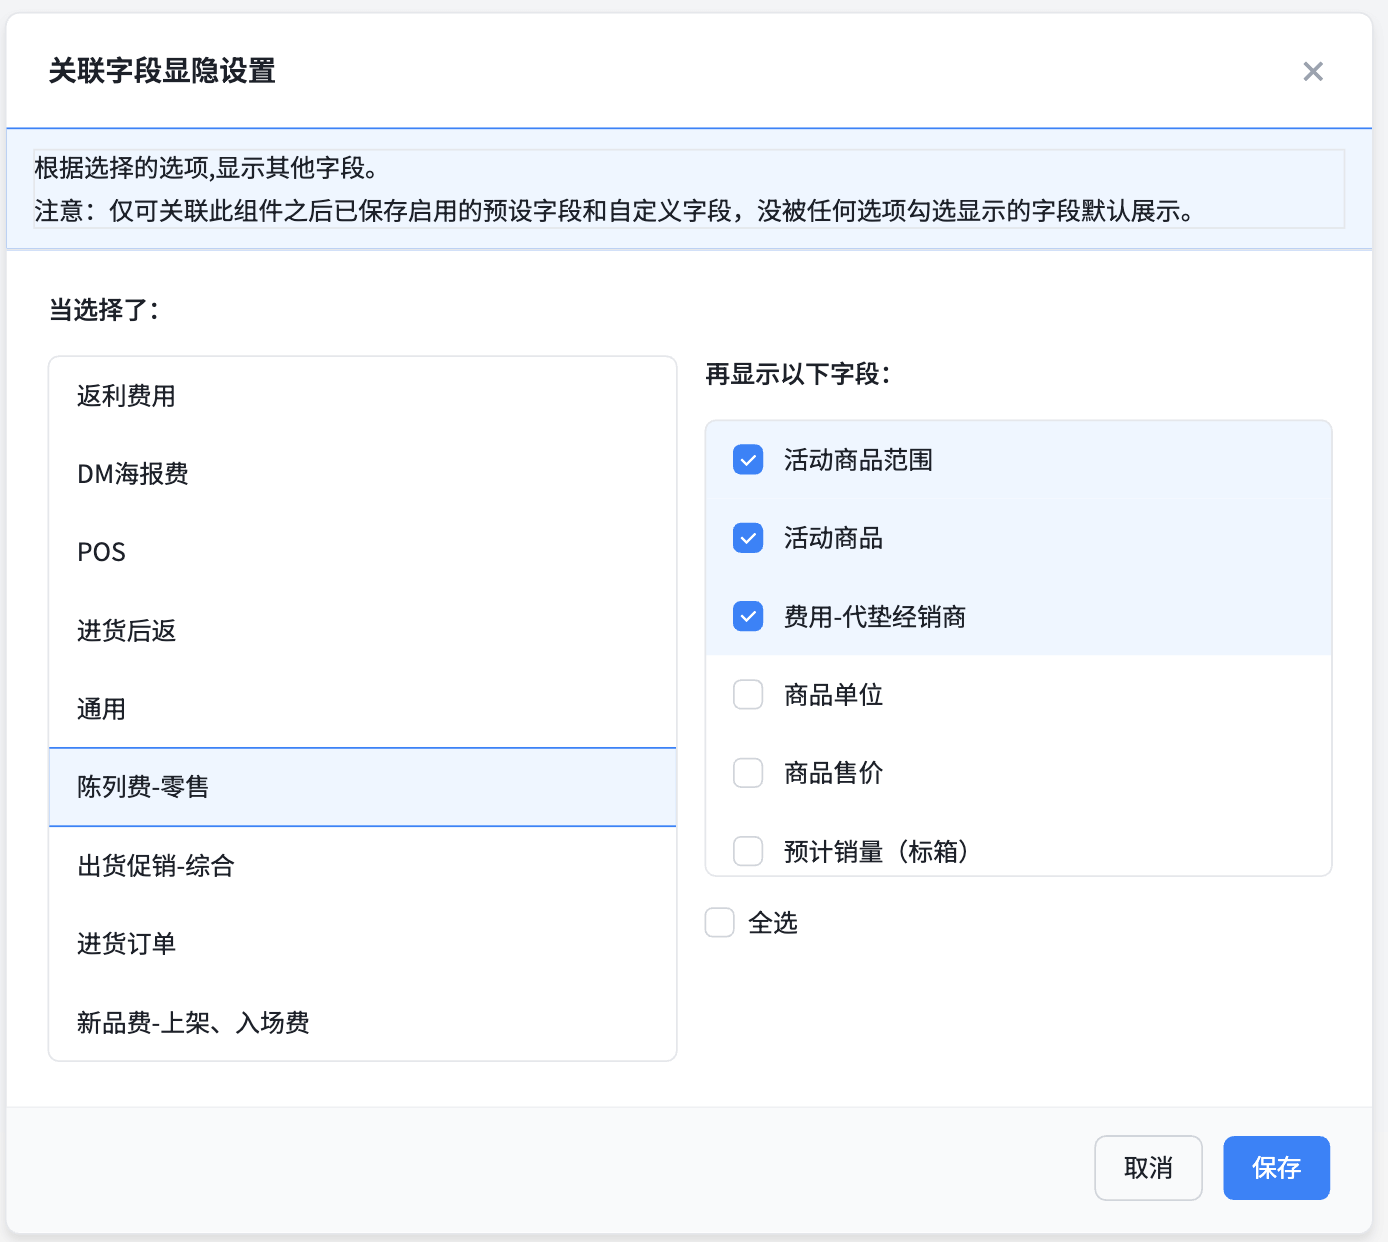Tick 预计销量（标箱）checkbox
1388x1242 pixels.
click(x=748, y=851)
